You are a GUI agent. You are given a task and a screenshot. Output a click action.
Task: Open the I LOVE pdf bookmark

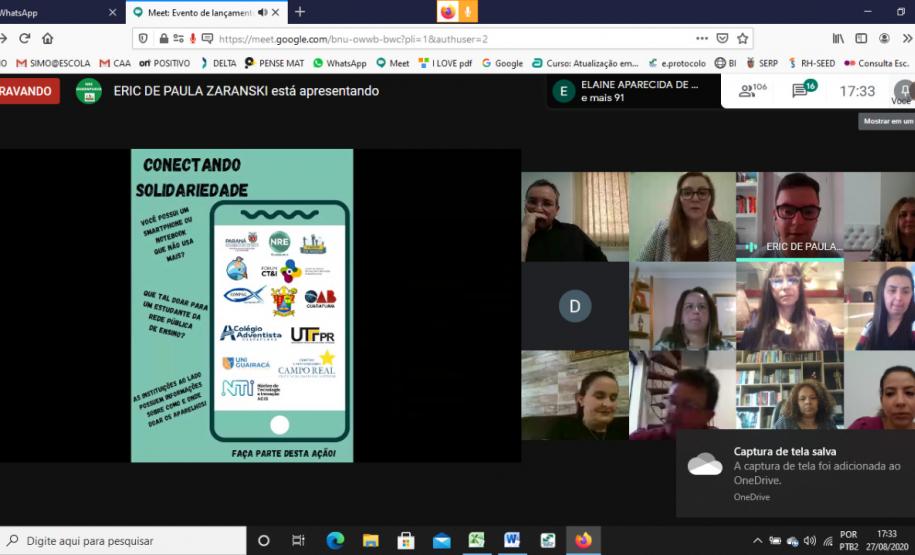[446, 63]
